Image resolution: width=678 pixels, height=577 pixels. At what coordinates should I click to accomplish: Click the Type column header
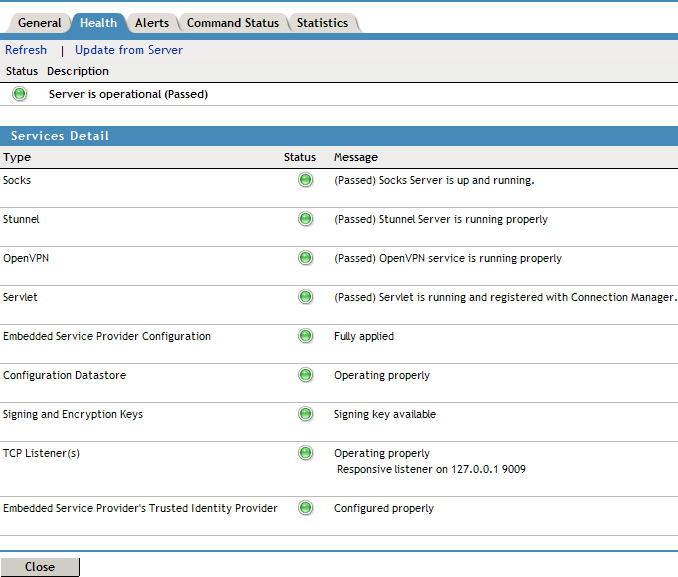point(17,157)
